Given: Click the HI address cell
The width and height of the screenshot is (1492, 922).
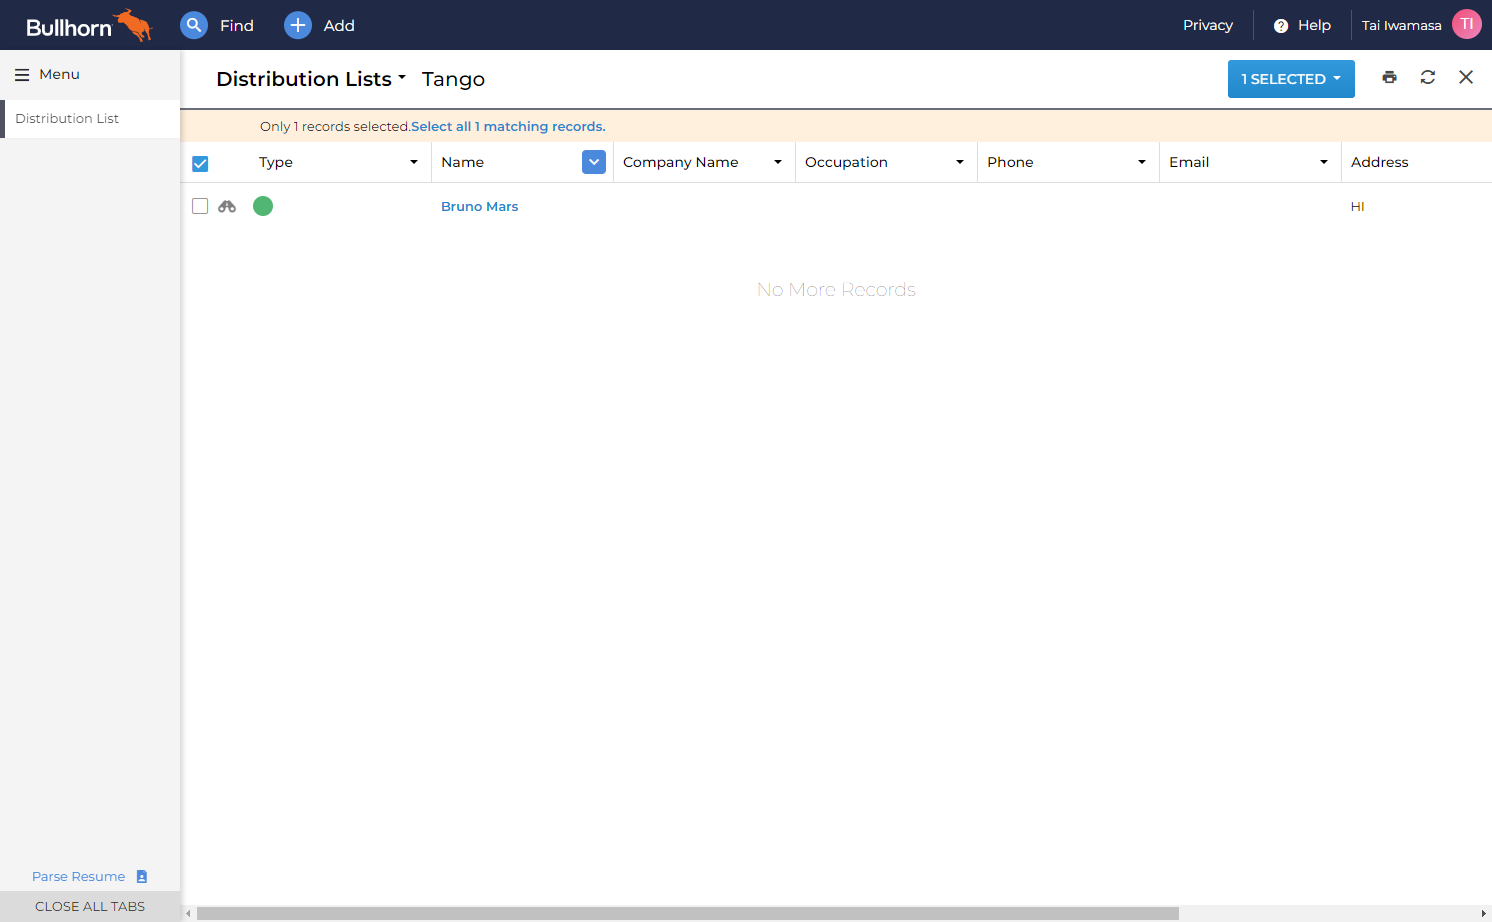Looking at the screenshot, I should (1358, 207).
